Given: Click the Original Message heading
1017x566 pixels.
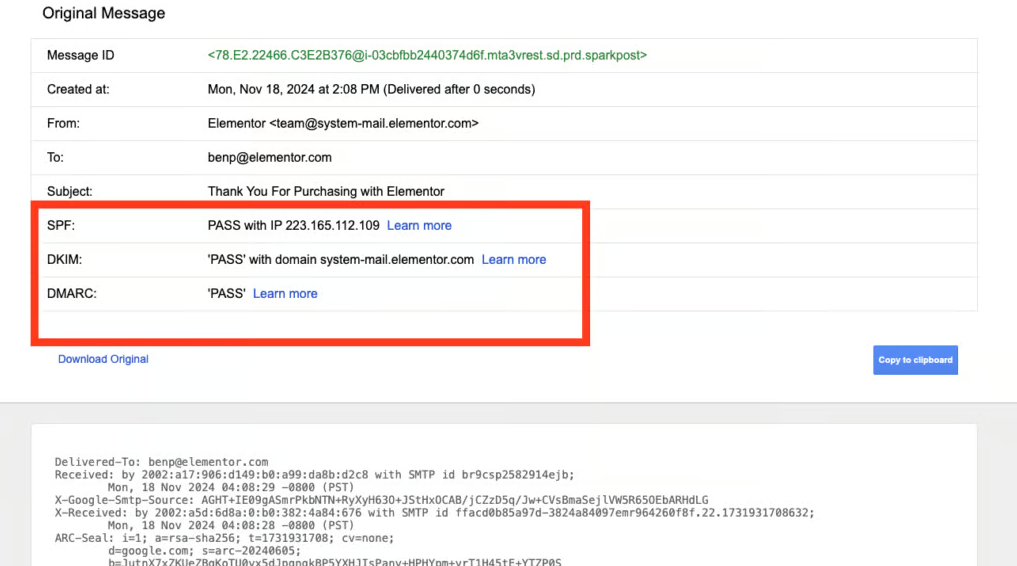Looking at the screenshot, I should pyautogui.click(x=104, y=13).
